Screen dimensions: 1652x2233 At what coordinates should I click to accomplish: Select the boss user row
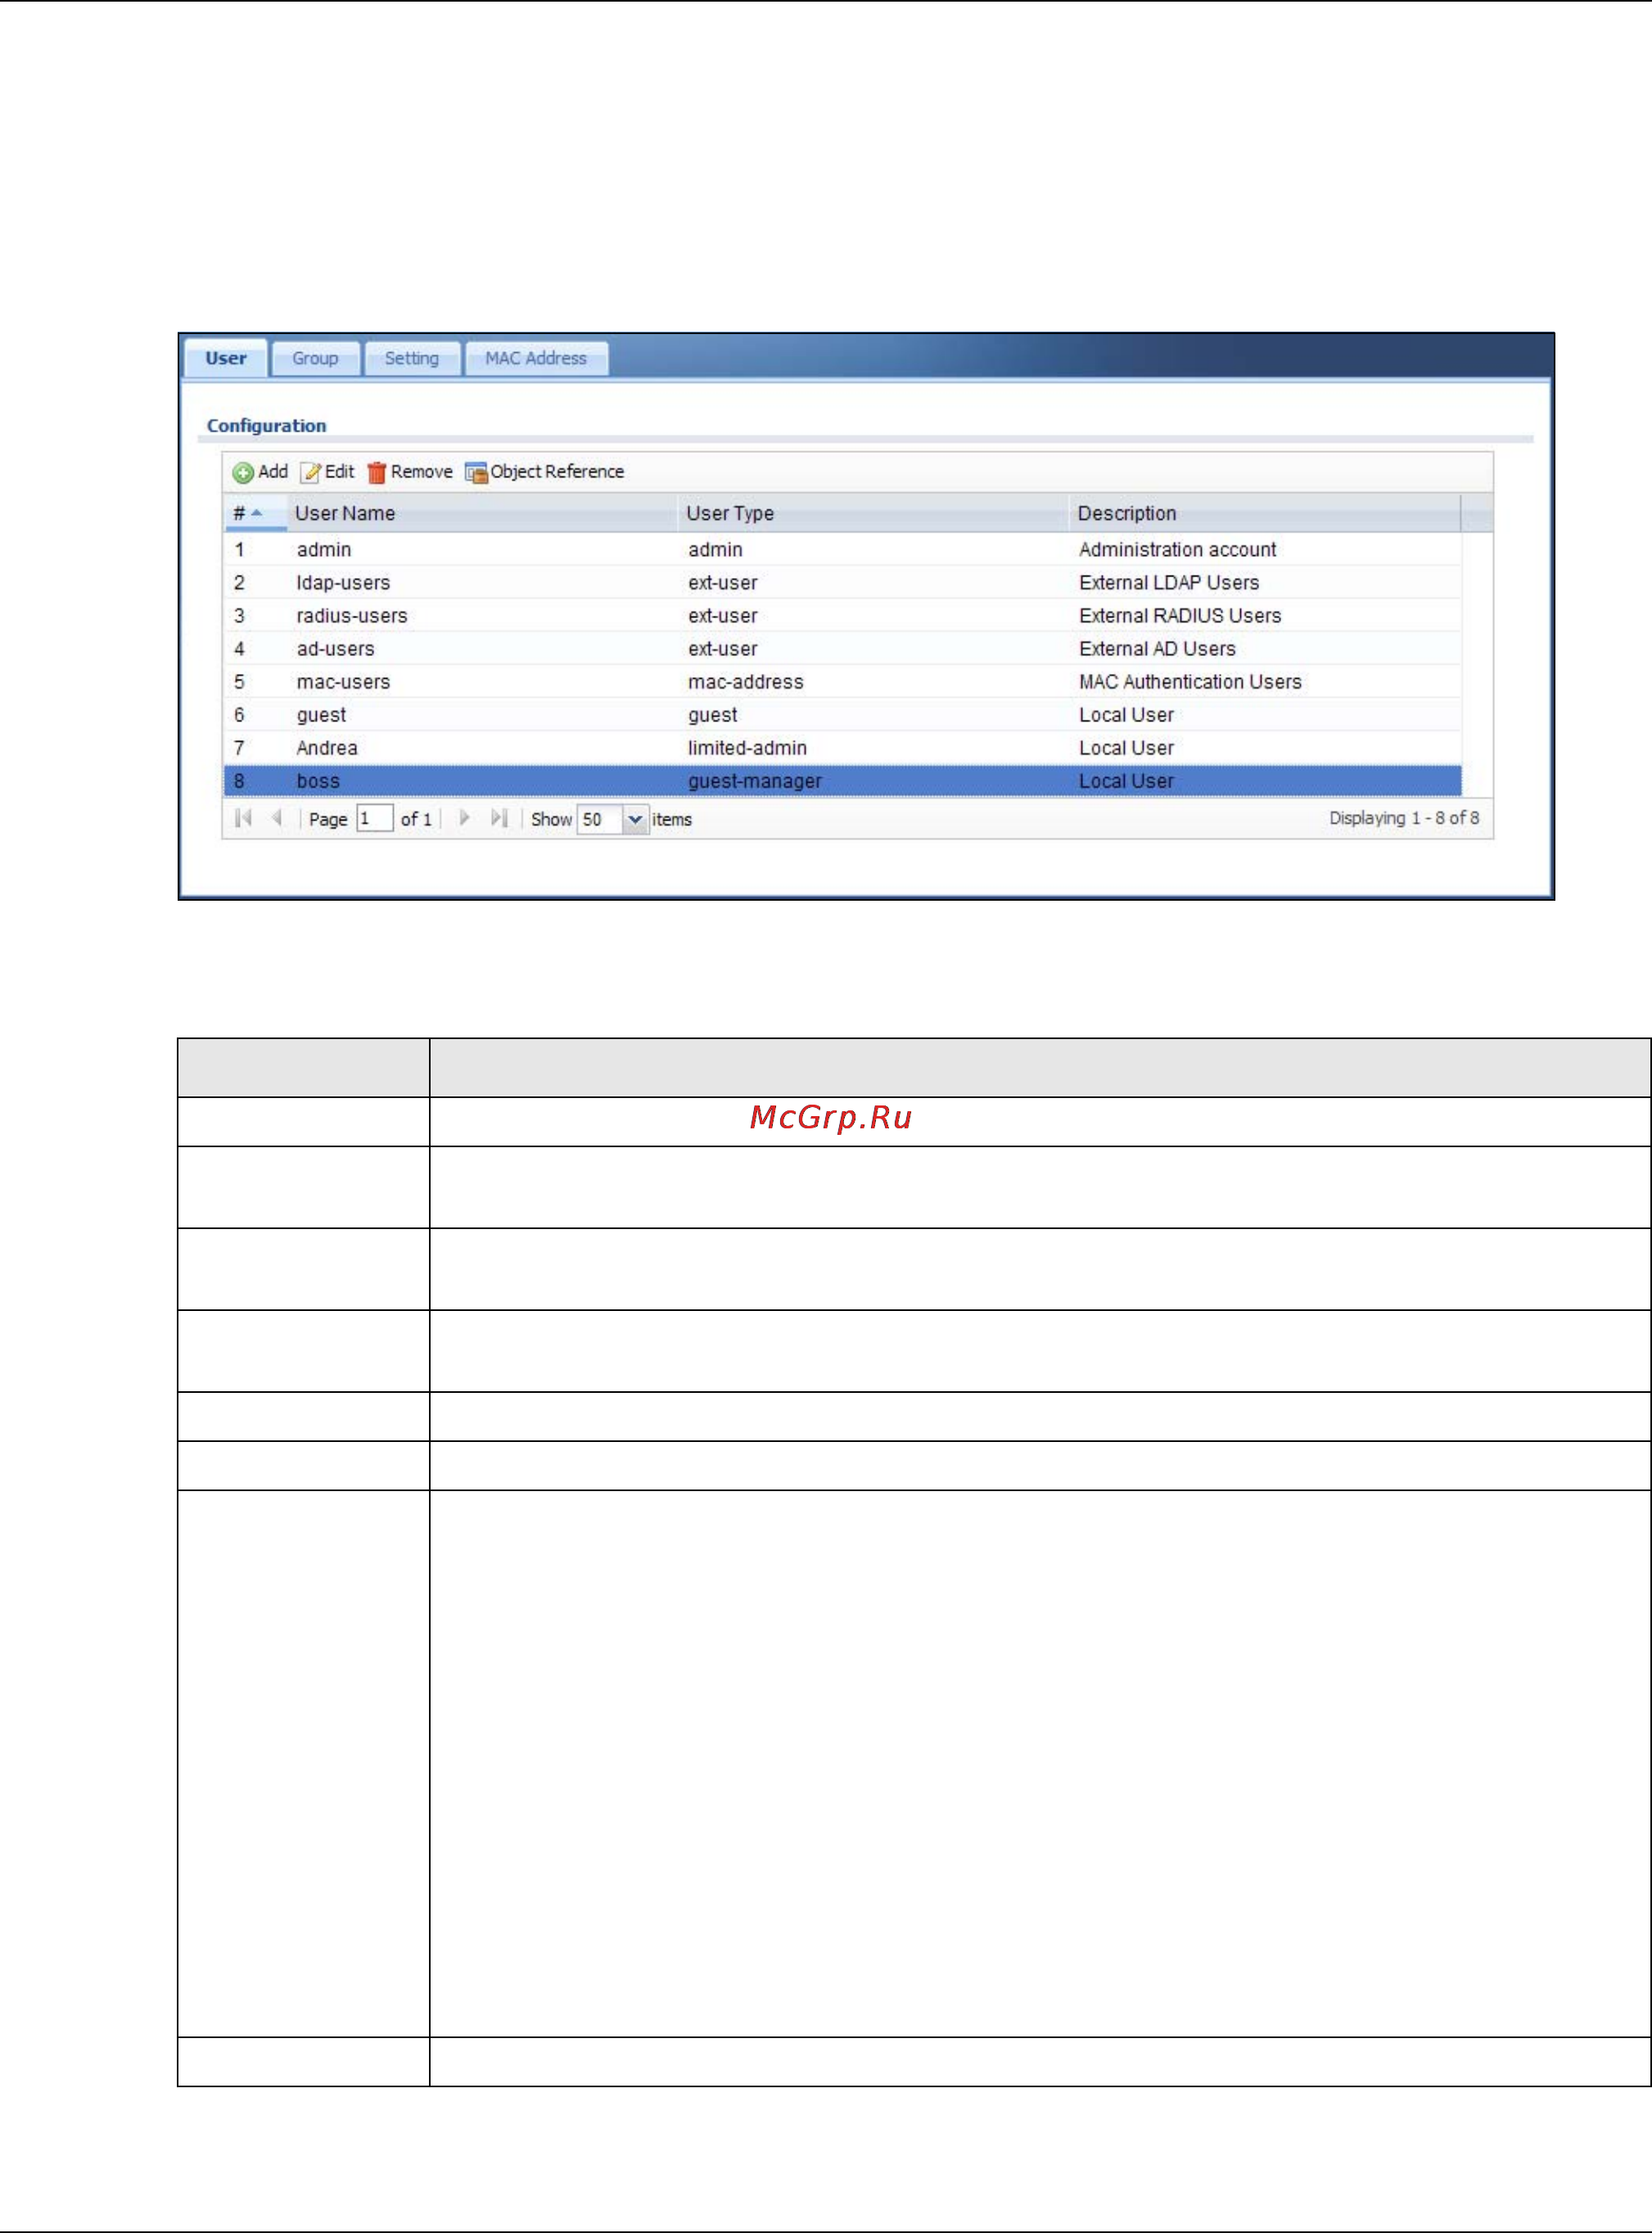click(x=842, y=780)
